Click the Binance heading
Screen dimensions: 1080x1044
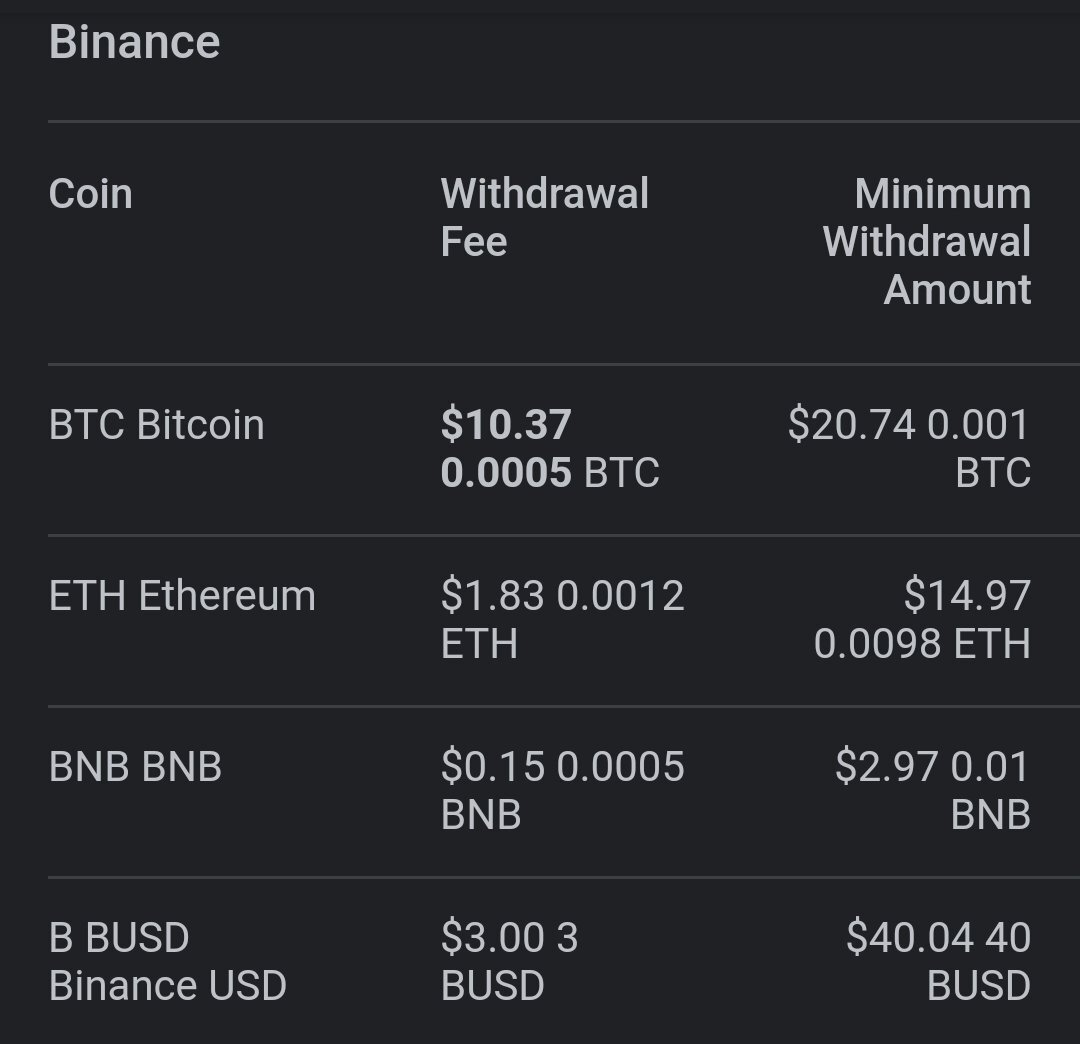pos(134,42)
